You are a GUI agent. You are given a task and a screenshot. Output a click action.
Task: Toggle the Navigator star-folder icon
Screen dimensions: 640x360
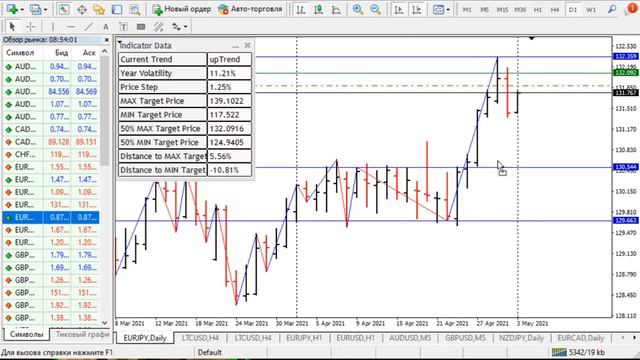coord(99,9)
